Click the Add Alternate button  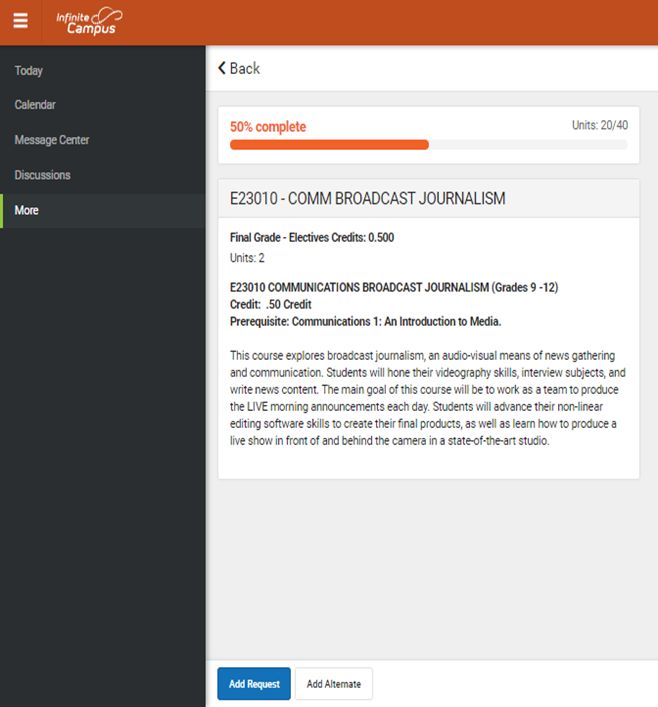click(x=334, y=684)
